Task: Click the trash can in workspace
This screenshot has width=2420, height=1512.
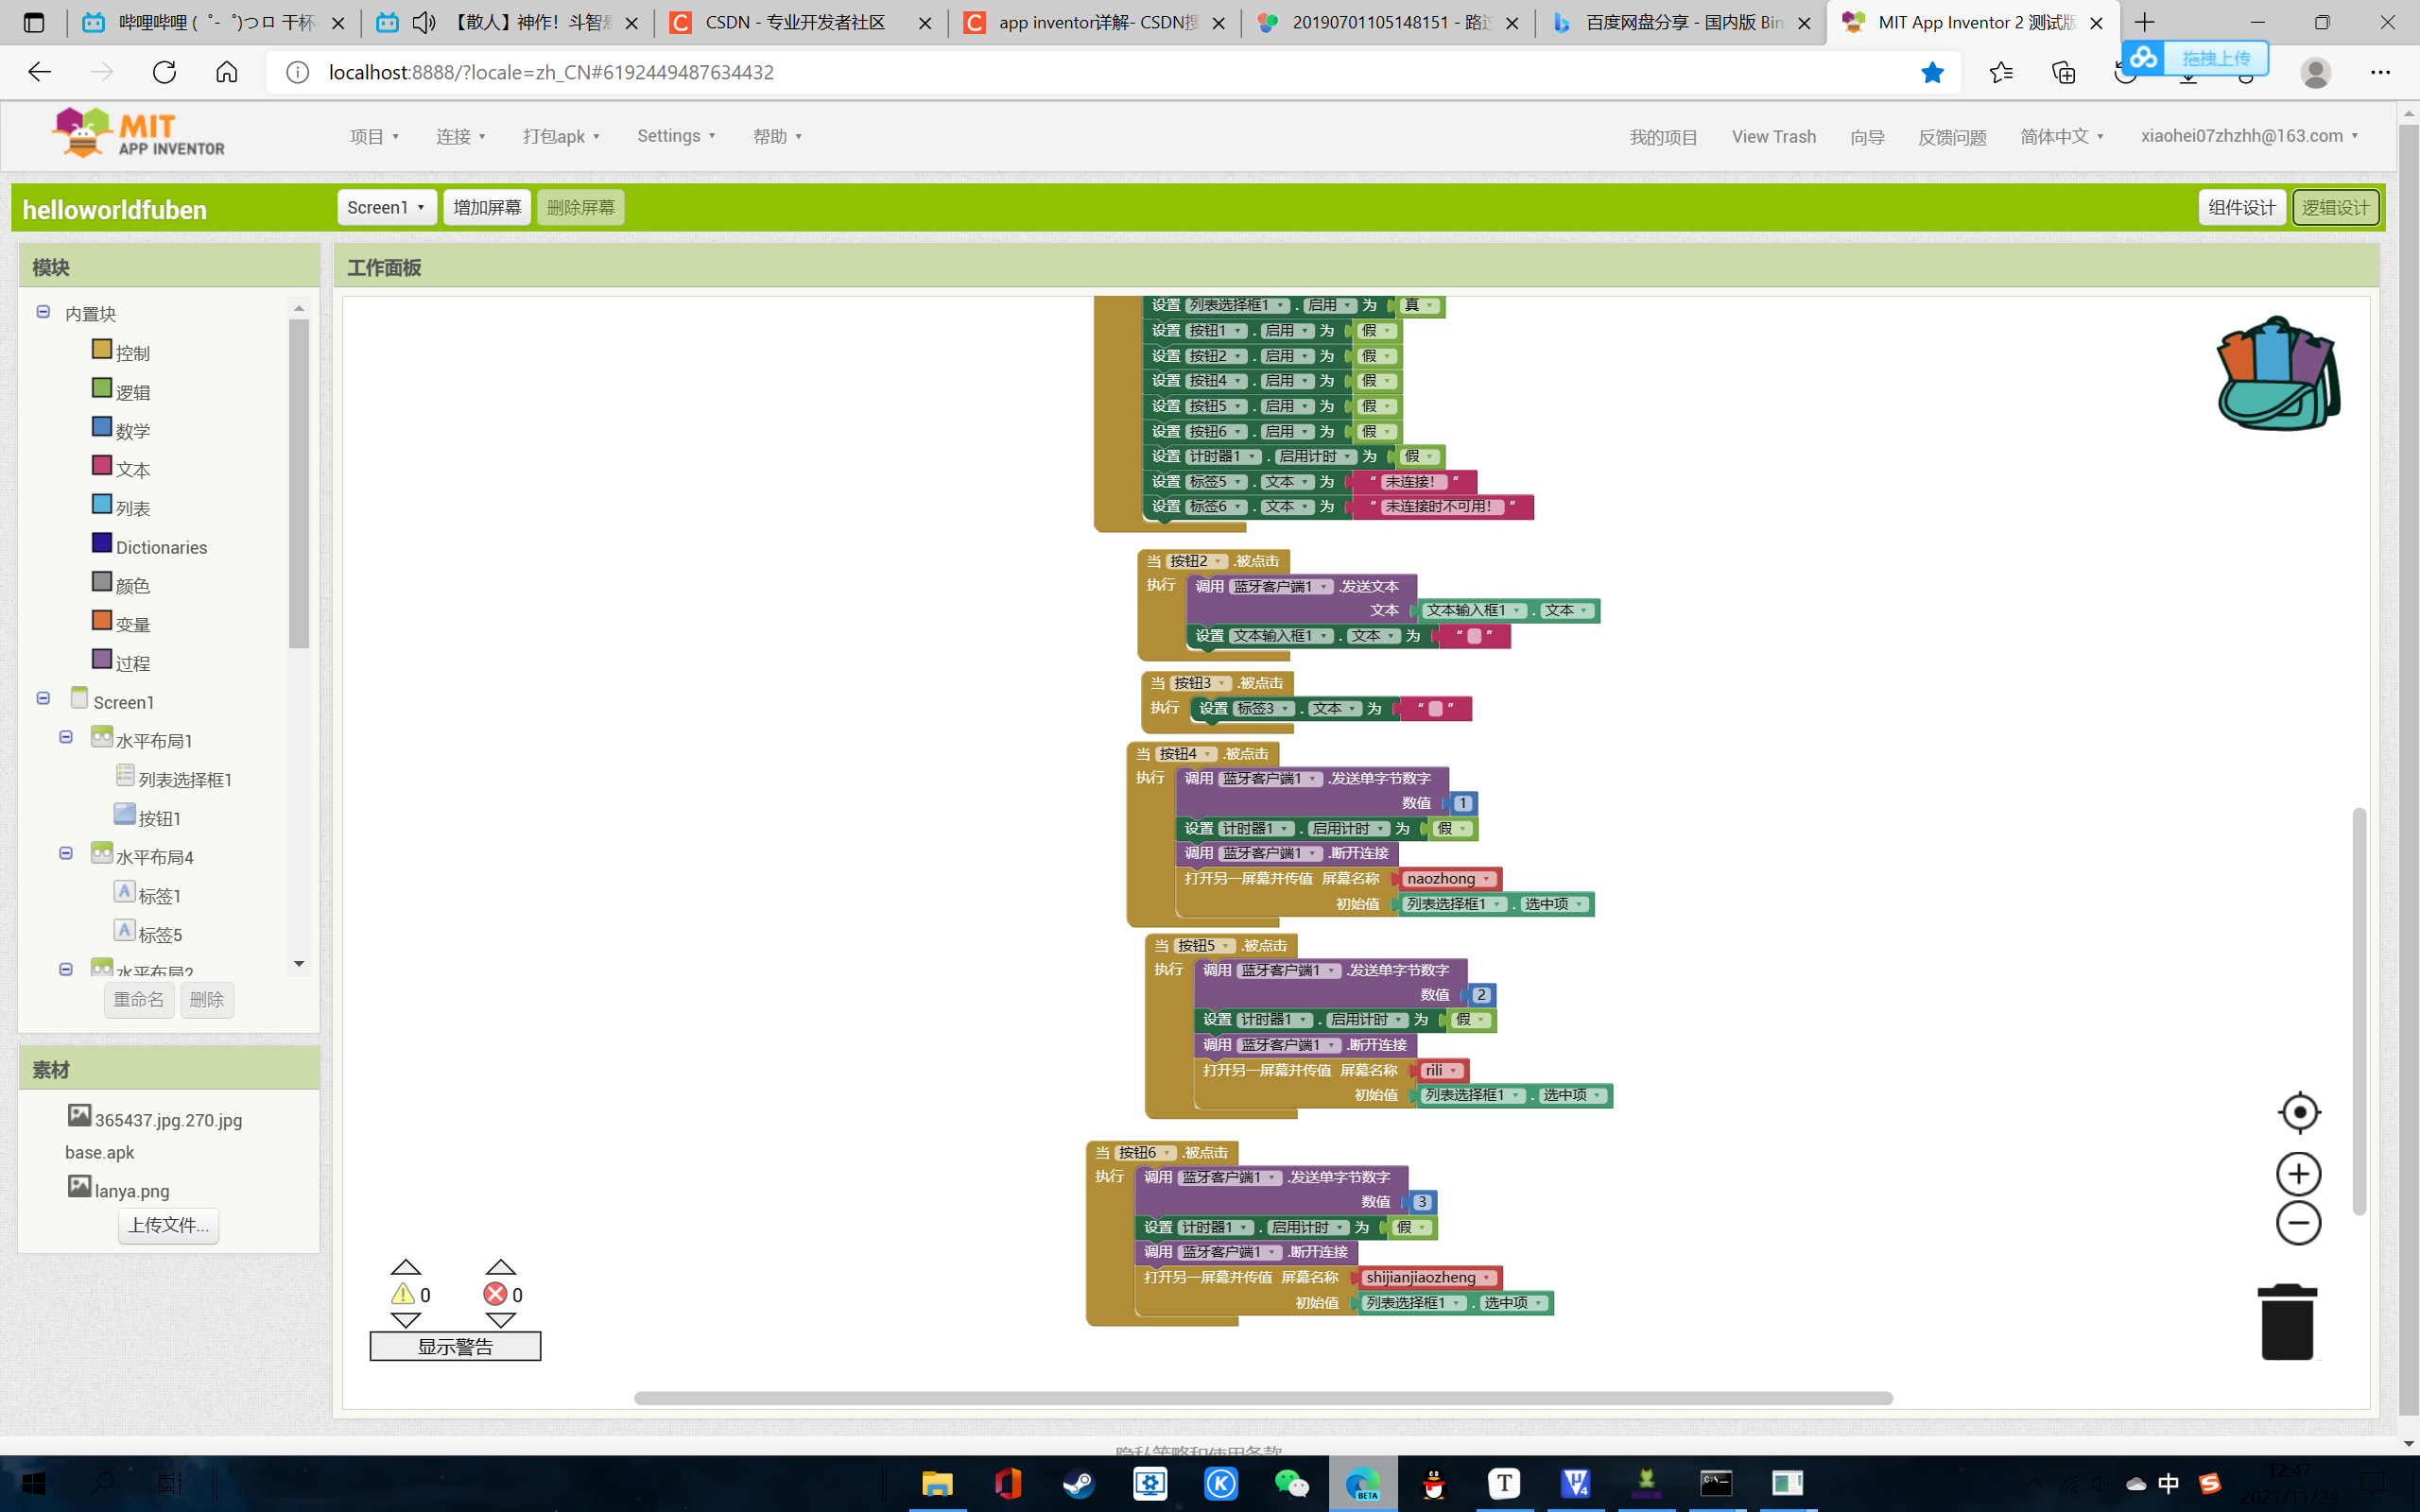Action: pyautogui.click(x=2288, y=1321)
